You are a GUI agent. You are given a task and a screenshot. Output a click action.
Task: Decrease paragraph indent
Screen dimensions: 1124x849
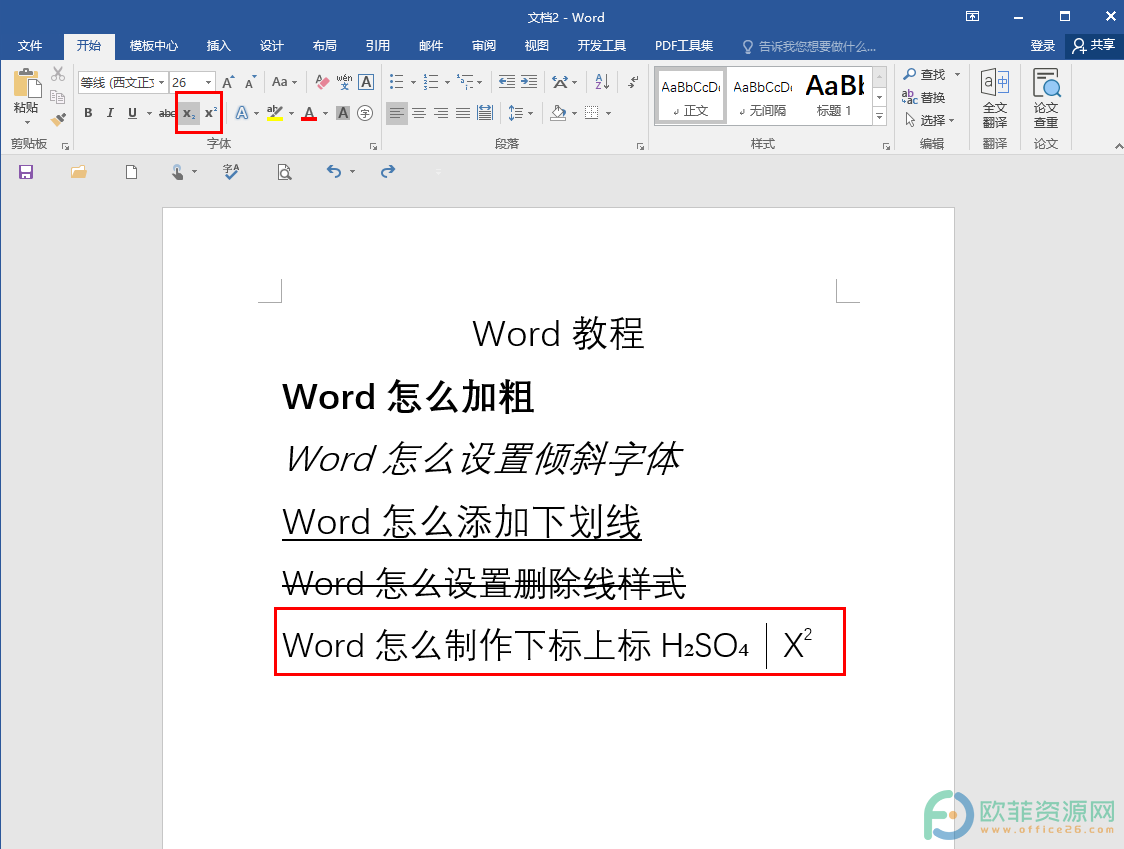tap(507, 82)
